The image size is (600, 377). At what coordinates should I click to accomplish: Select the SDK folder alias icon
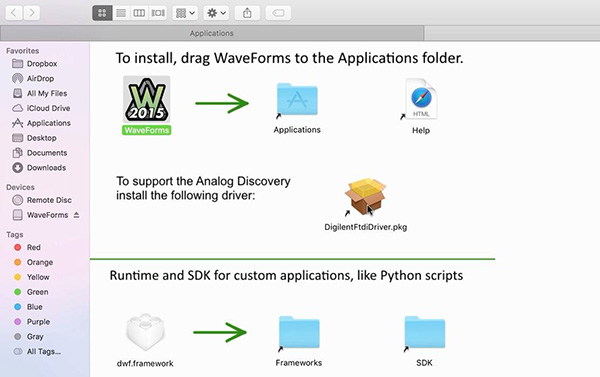tap(424, 333)
